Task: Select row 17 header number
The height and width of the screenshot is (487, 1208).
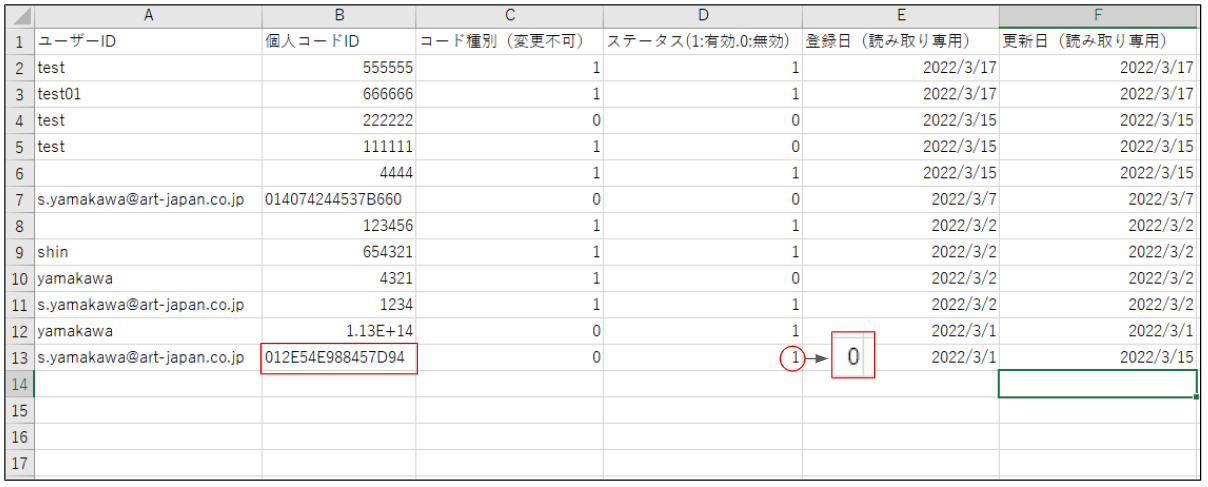Action: pos(19,463)
